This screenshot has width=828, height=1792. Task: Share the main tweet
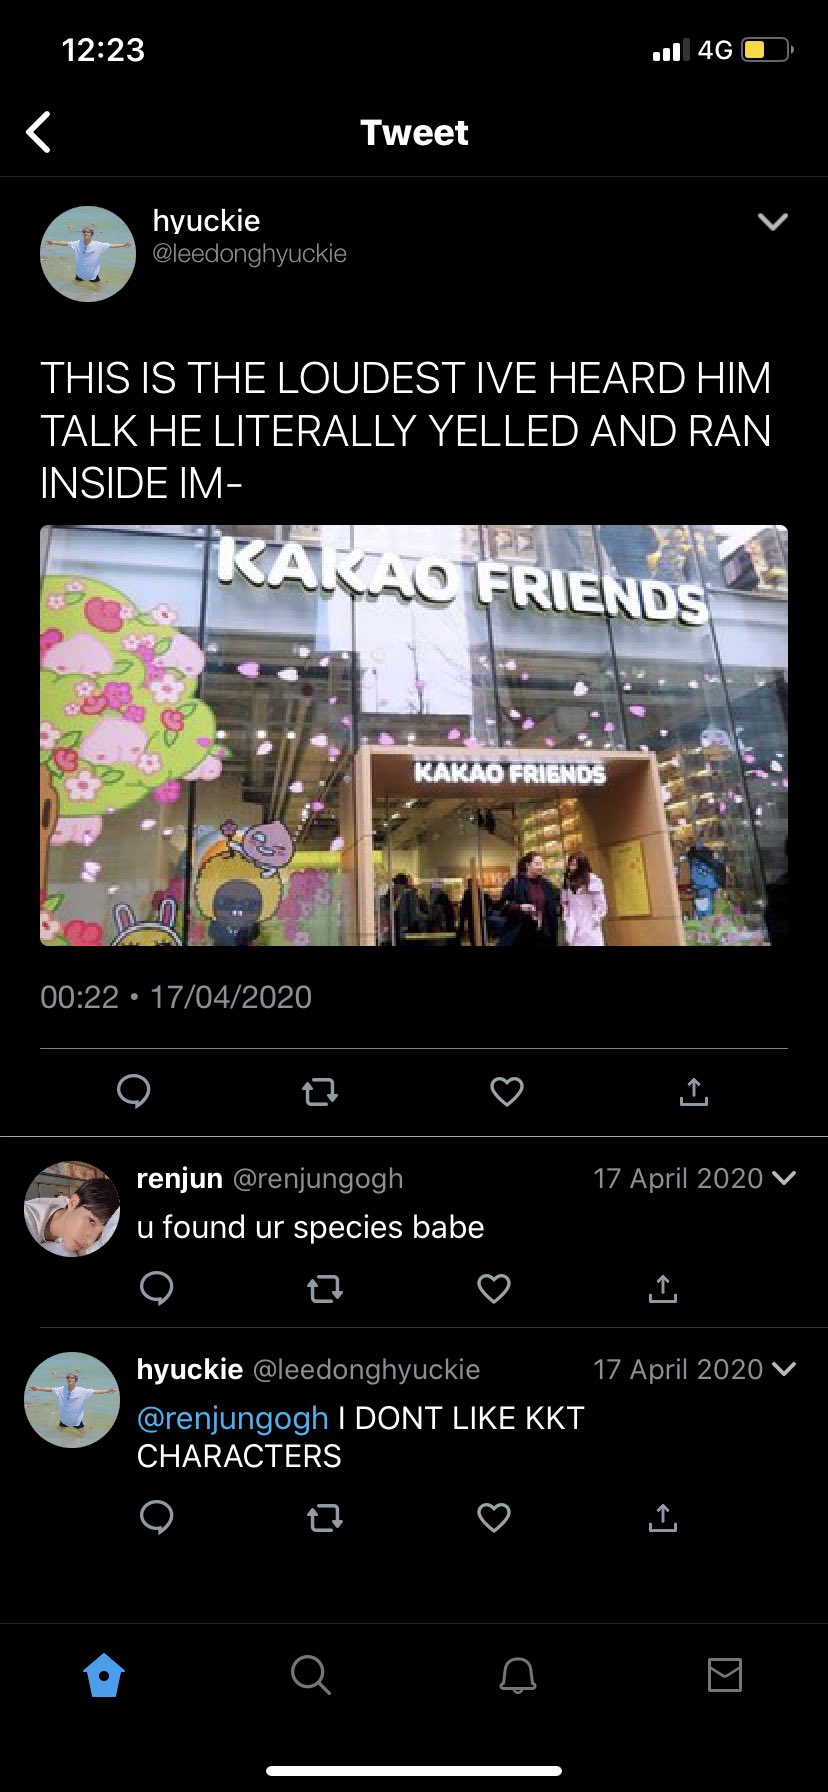(693, 1091)
